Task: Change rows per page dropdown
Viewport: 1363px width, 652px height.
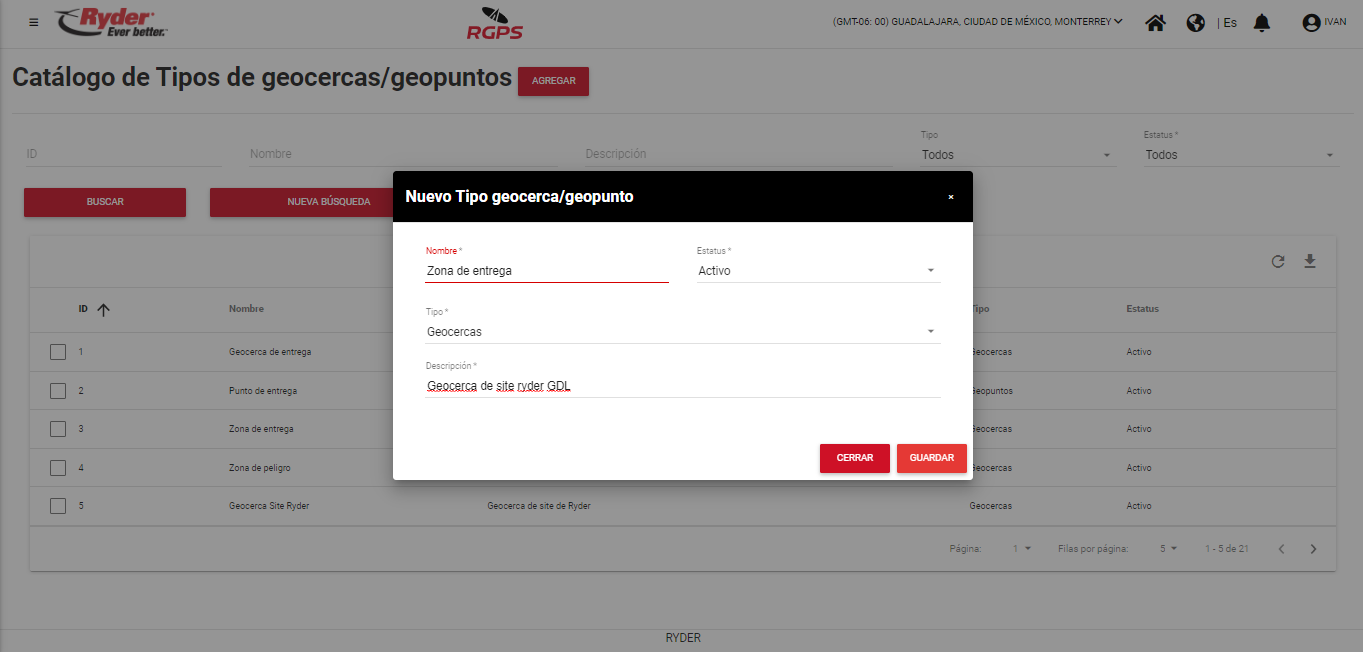Action: coord(1168,549)
